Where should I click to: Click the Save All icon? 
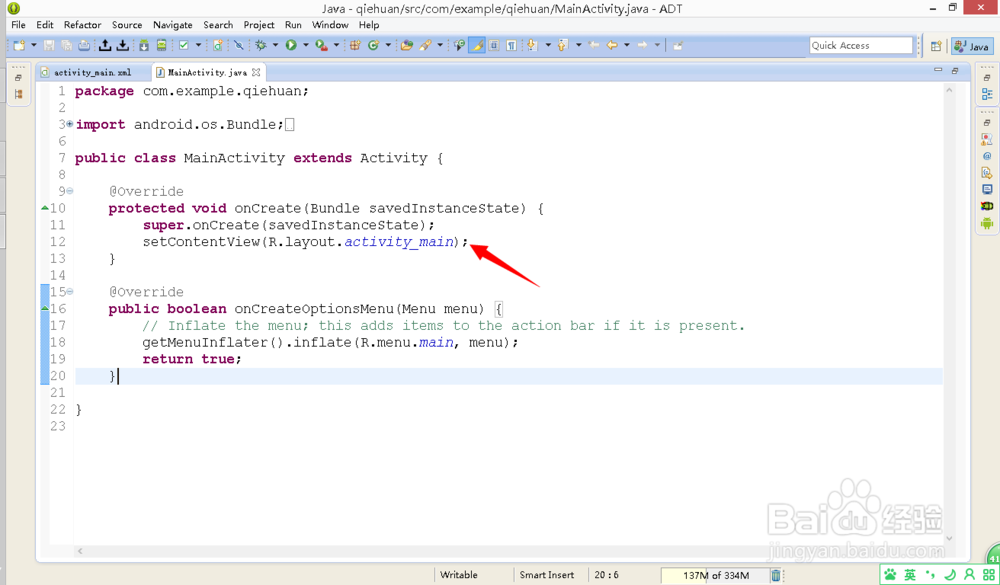click(66, 45)
